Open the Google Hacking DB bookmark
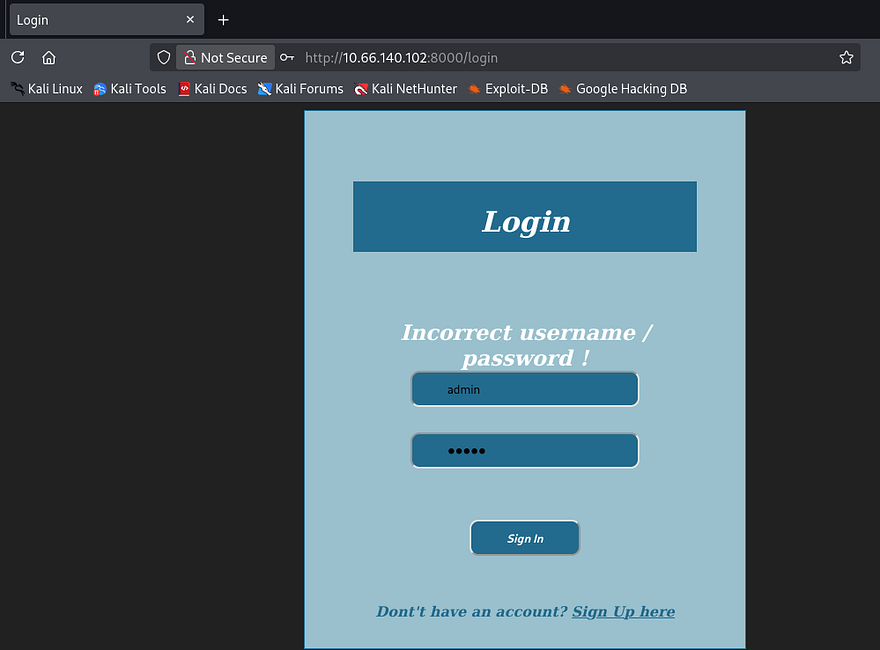The image size is (880, 650). tap(622, 89)
